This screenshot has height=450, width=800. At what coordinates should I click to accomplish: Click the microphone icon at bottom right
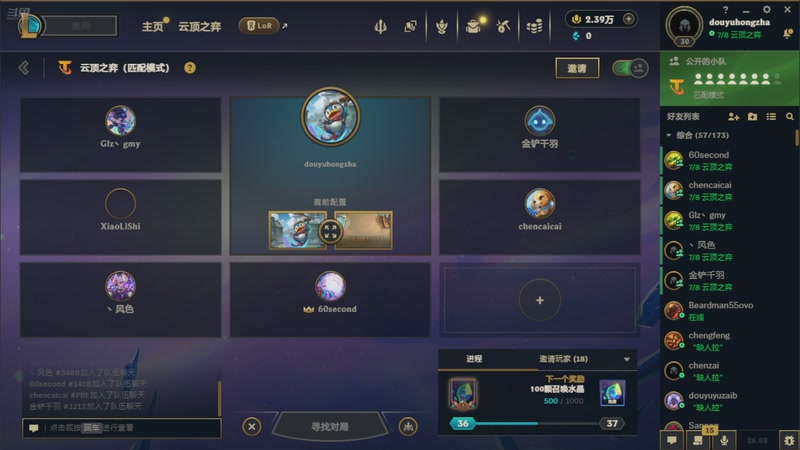(724, 439)
